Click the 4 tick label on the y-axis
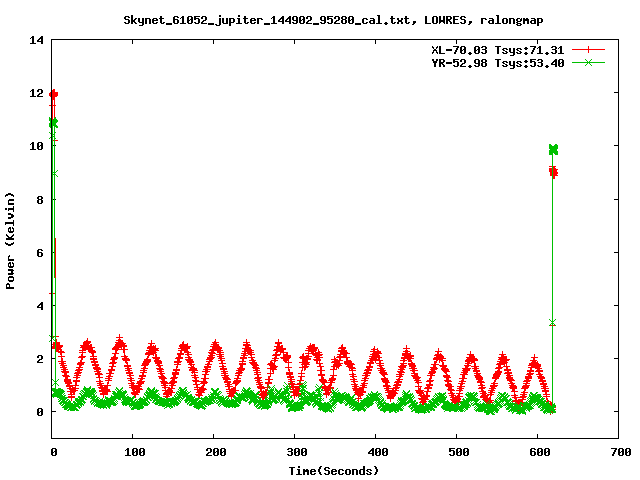Screen dimensions: 640x480 coord(41,305)
